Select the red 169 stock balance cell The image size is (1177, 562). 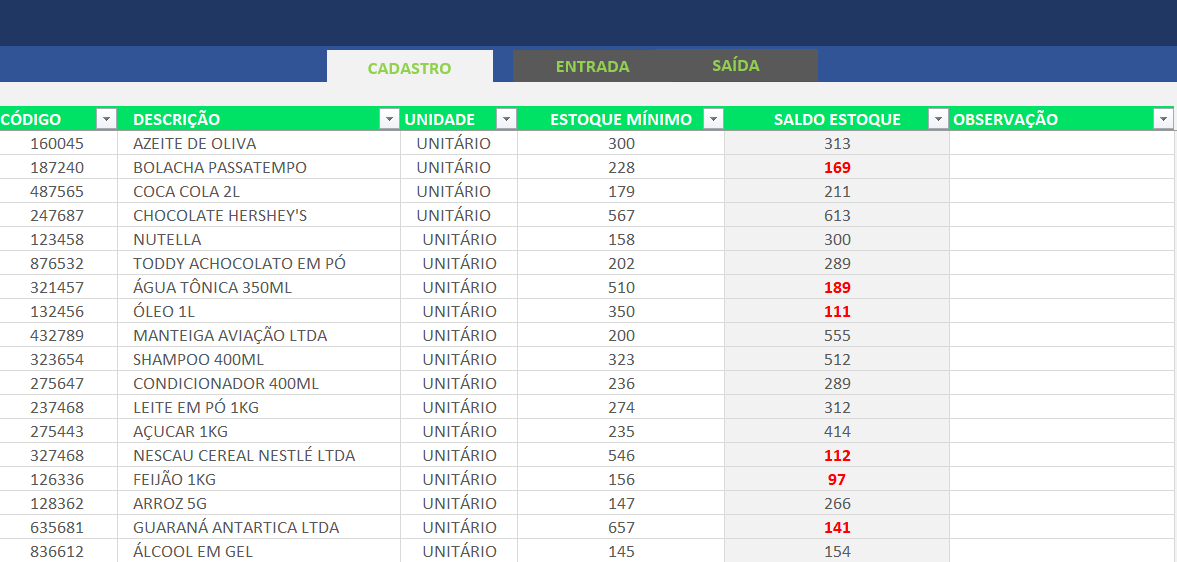[x=837, y=167]
